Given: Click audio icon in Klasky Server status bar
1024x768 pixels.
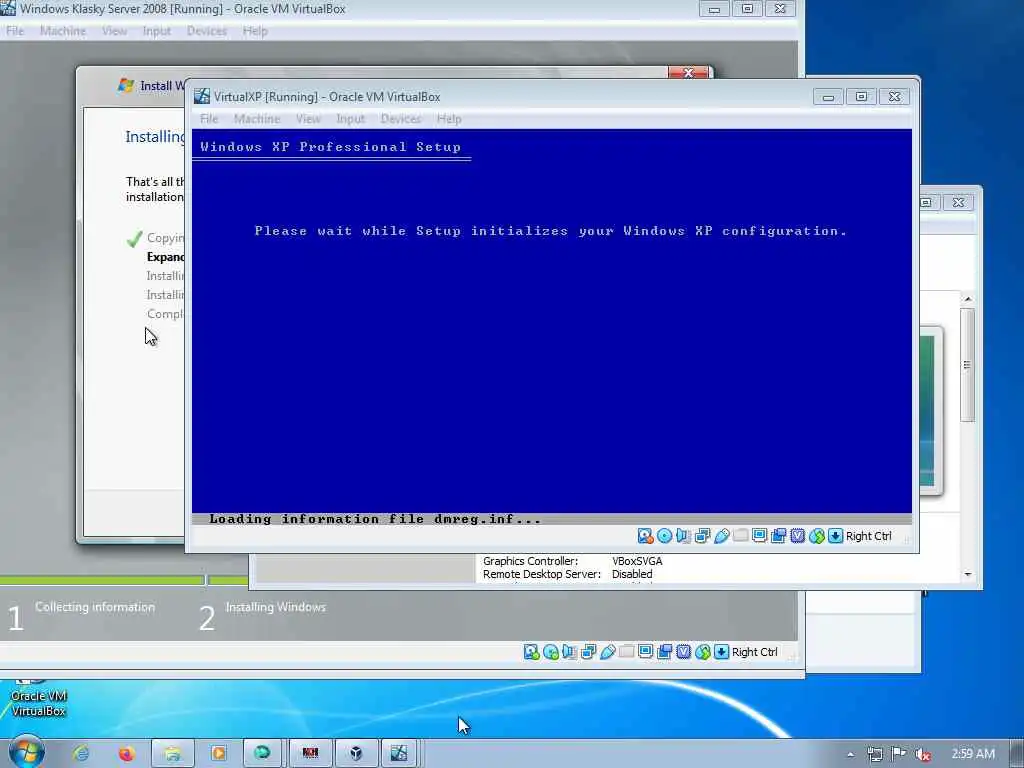Looking at the screenshot, I should point(569,652).
